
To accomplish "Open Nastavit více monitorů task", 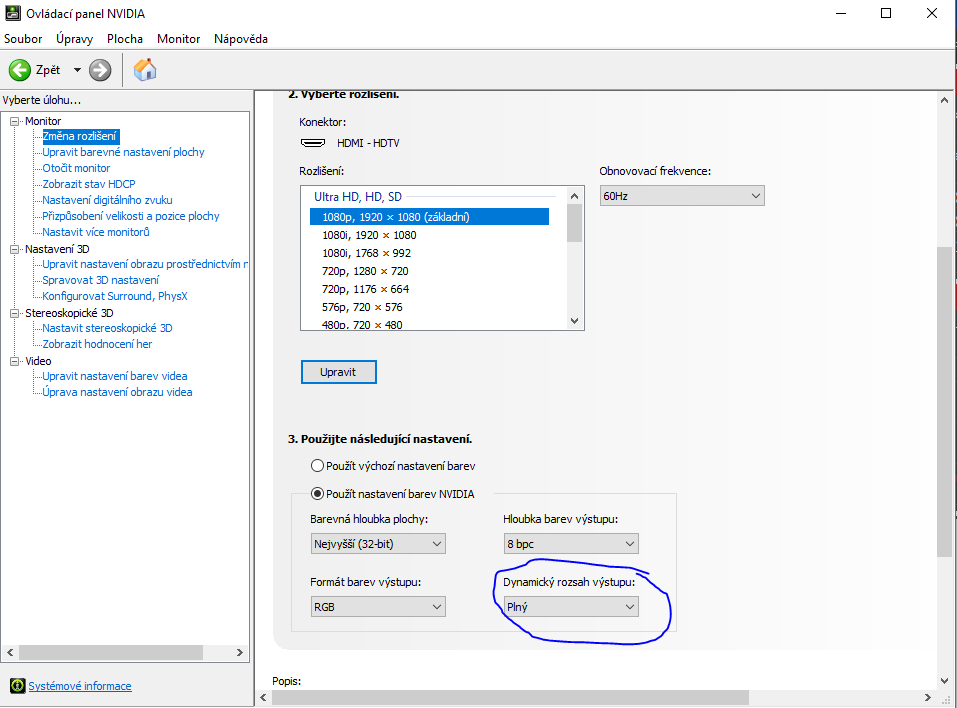I will point(96,232).
